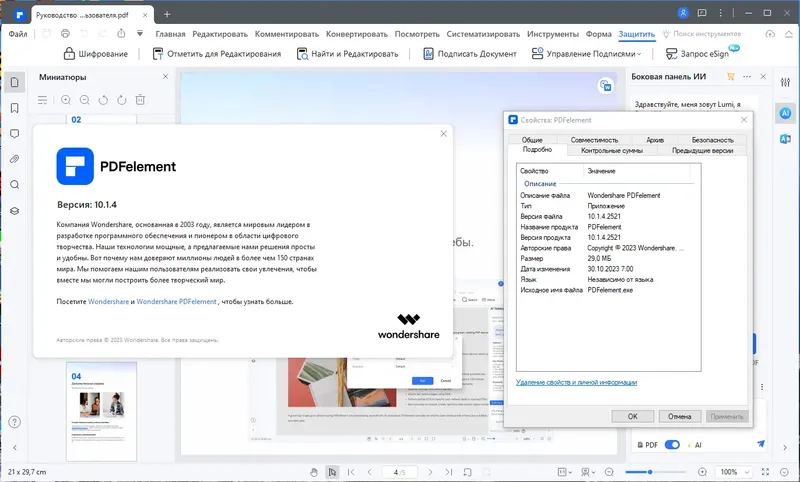Toggle the PDF switch in the AI panel
800x482 pixels.
(672, 445)
